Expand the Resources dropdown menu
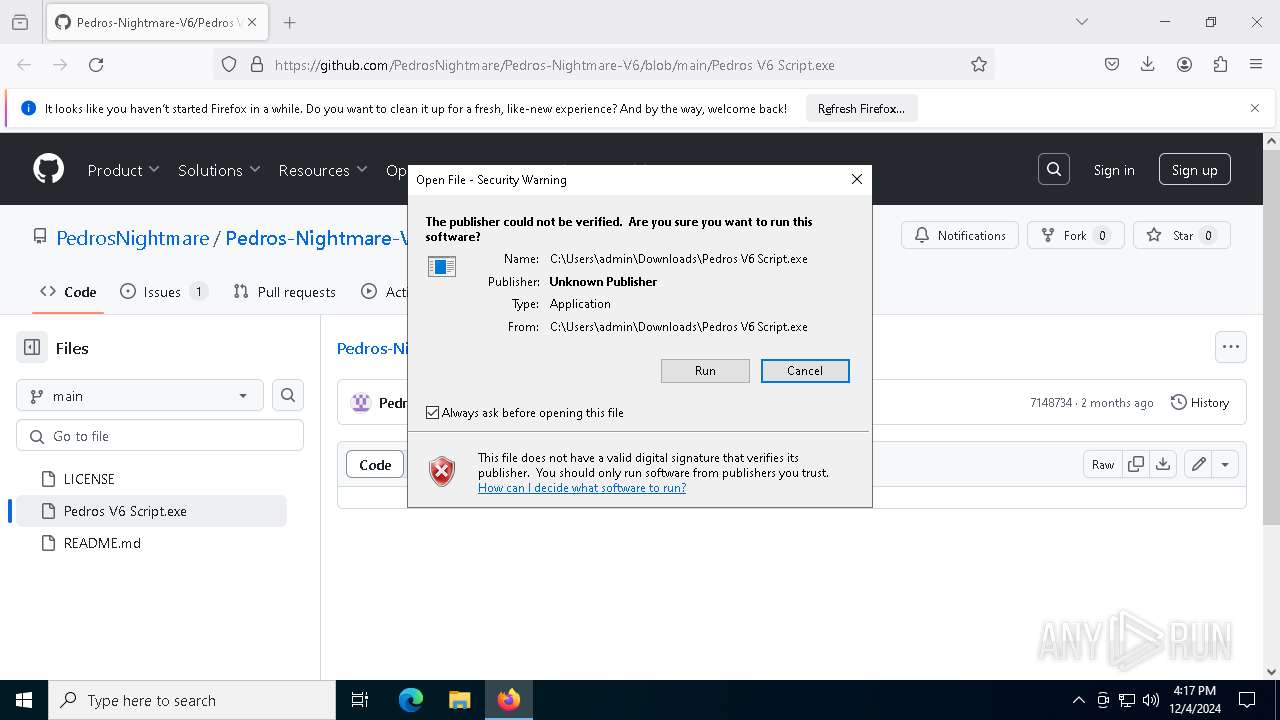This screenshot has height=720, width=1280. click(x=323, y=170)
